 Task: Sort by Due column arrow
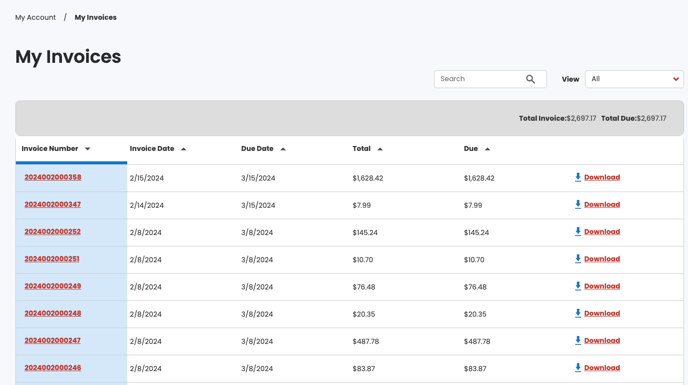coord(487,149)
